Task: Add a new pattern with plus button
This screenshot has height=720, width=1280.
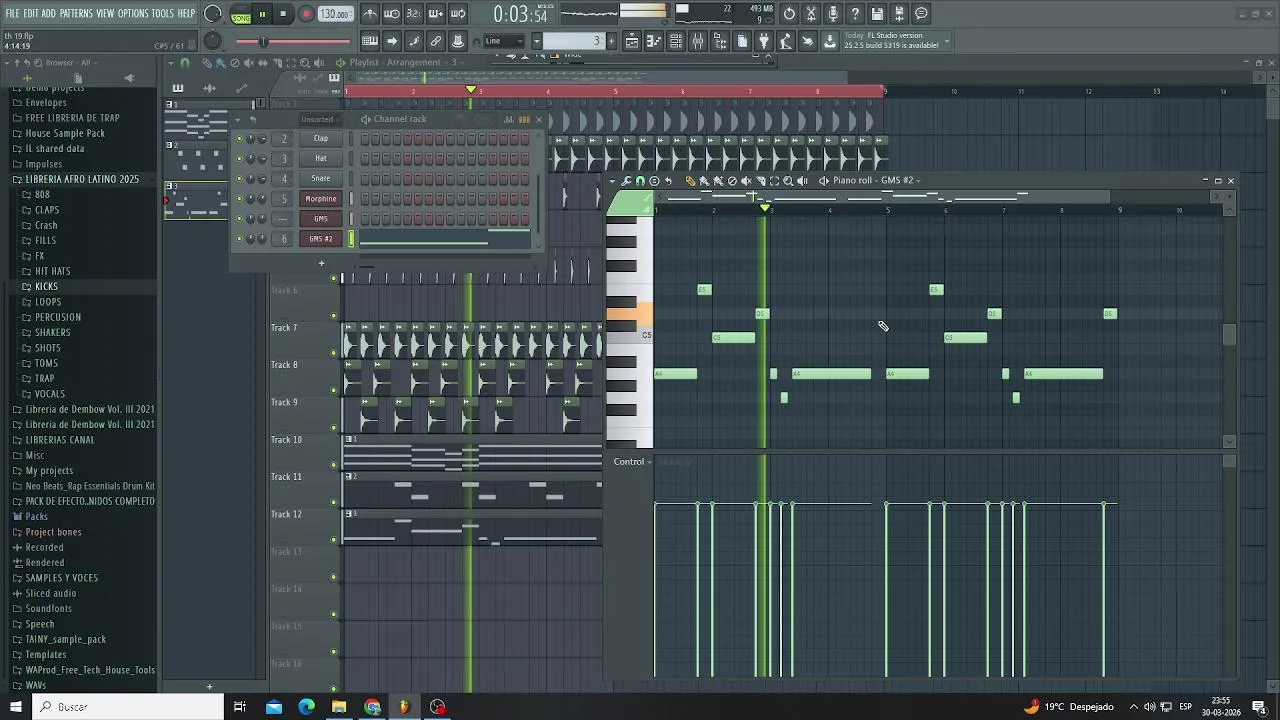Action: (612, 41)
